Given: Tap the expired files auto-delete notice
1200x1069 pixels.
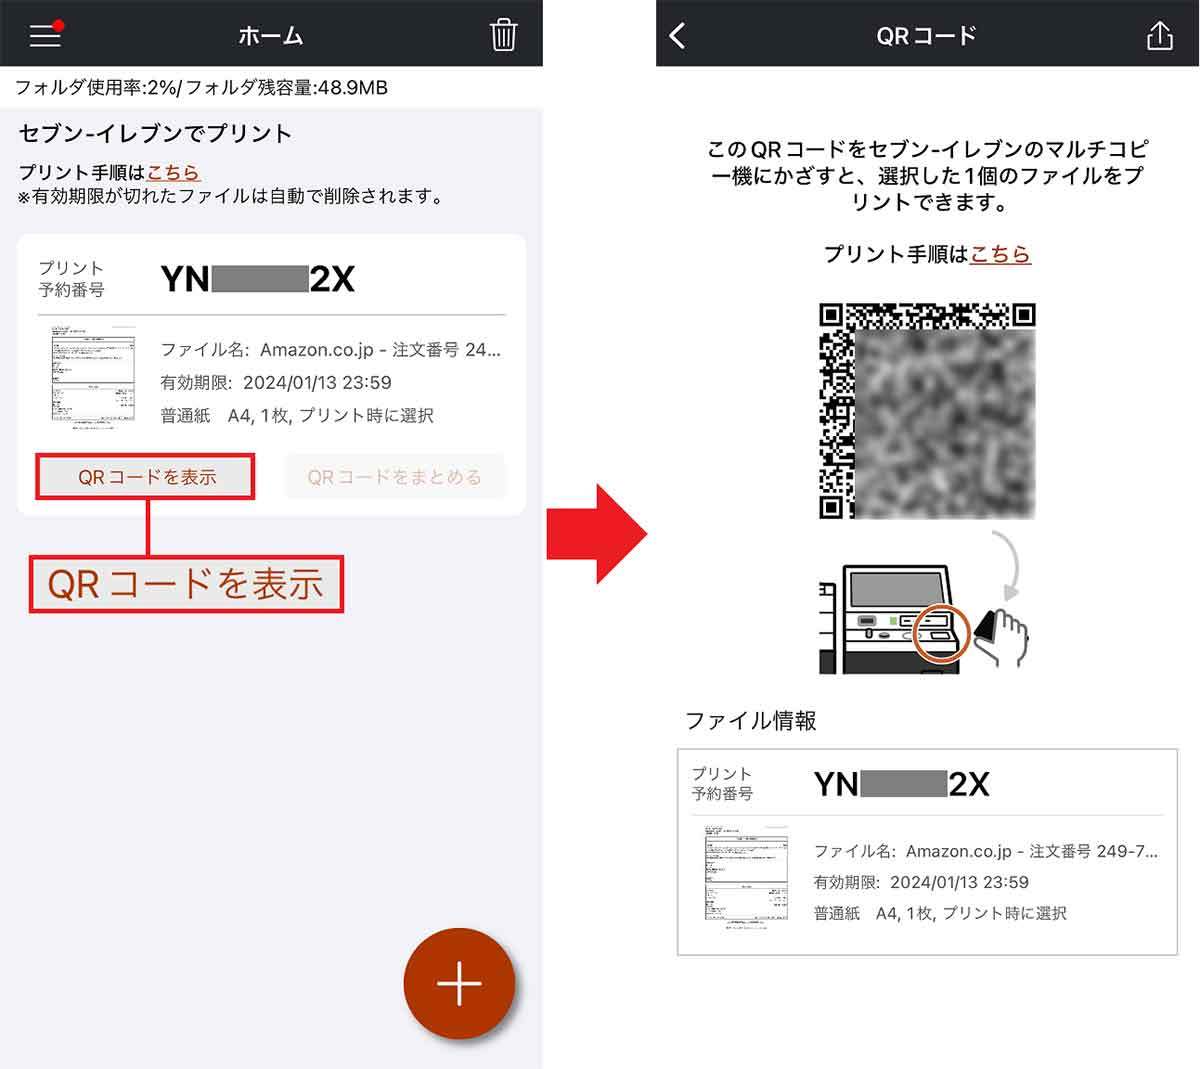Looking at the screenshot, I should pos(231,197).
